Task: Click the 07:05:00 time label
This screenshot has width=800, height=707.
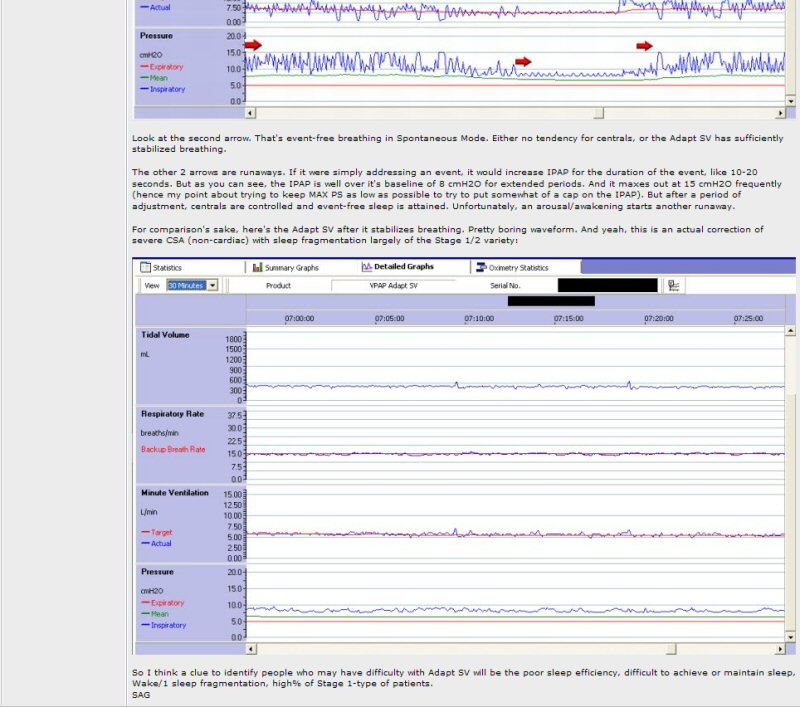Action: click(x=389, y=318)
